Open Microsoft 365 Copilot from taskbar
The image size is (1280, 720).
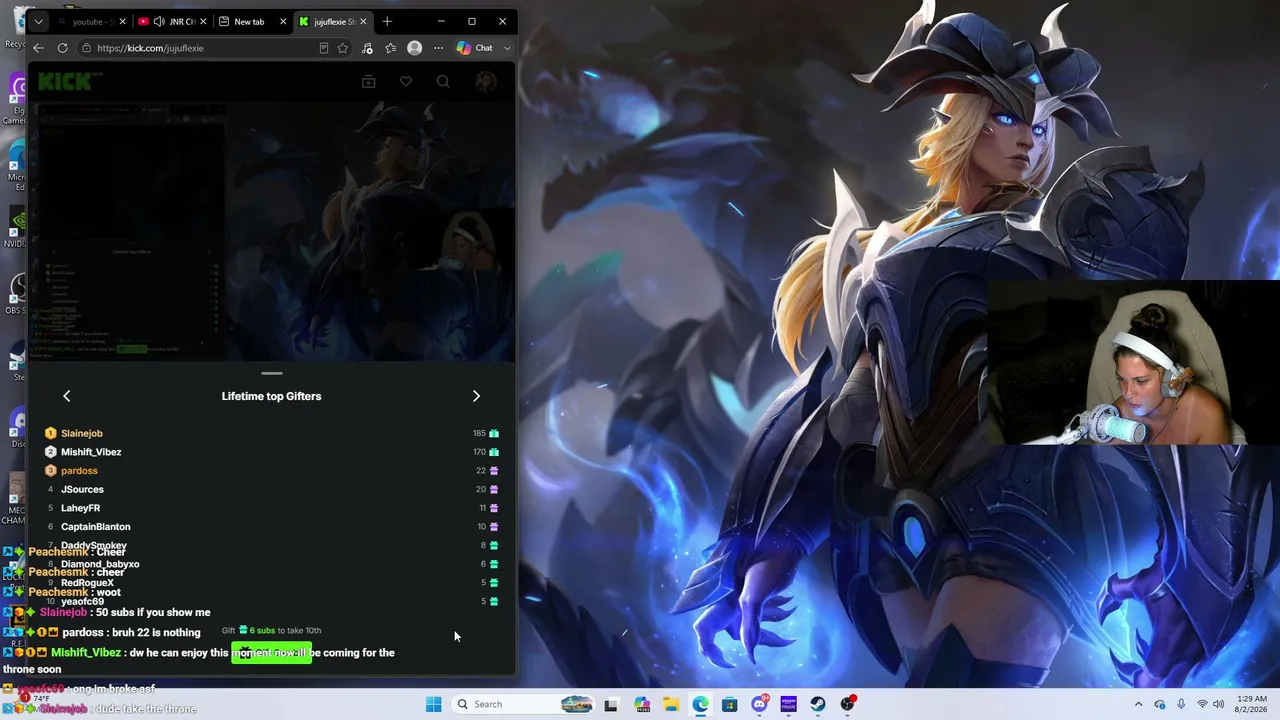(x=642, y=704)
